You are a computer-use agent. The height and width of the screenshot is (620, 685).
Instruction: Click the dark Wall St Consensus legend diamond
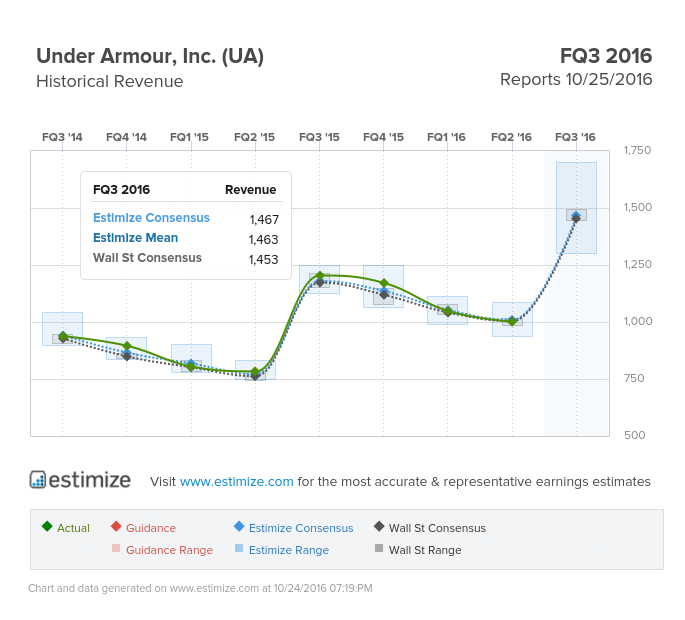[379, 526]
